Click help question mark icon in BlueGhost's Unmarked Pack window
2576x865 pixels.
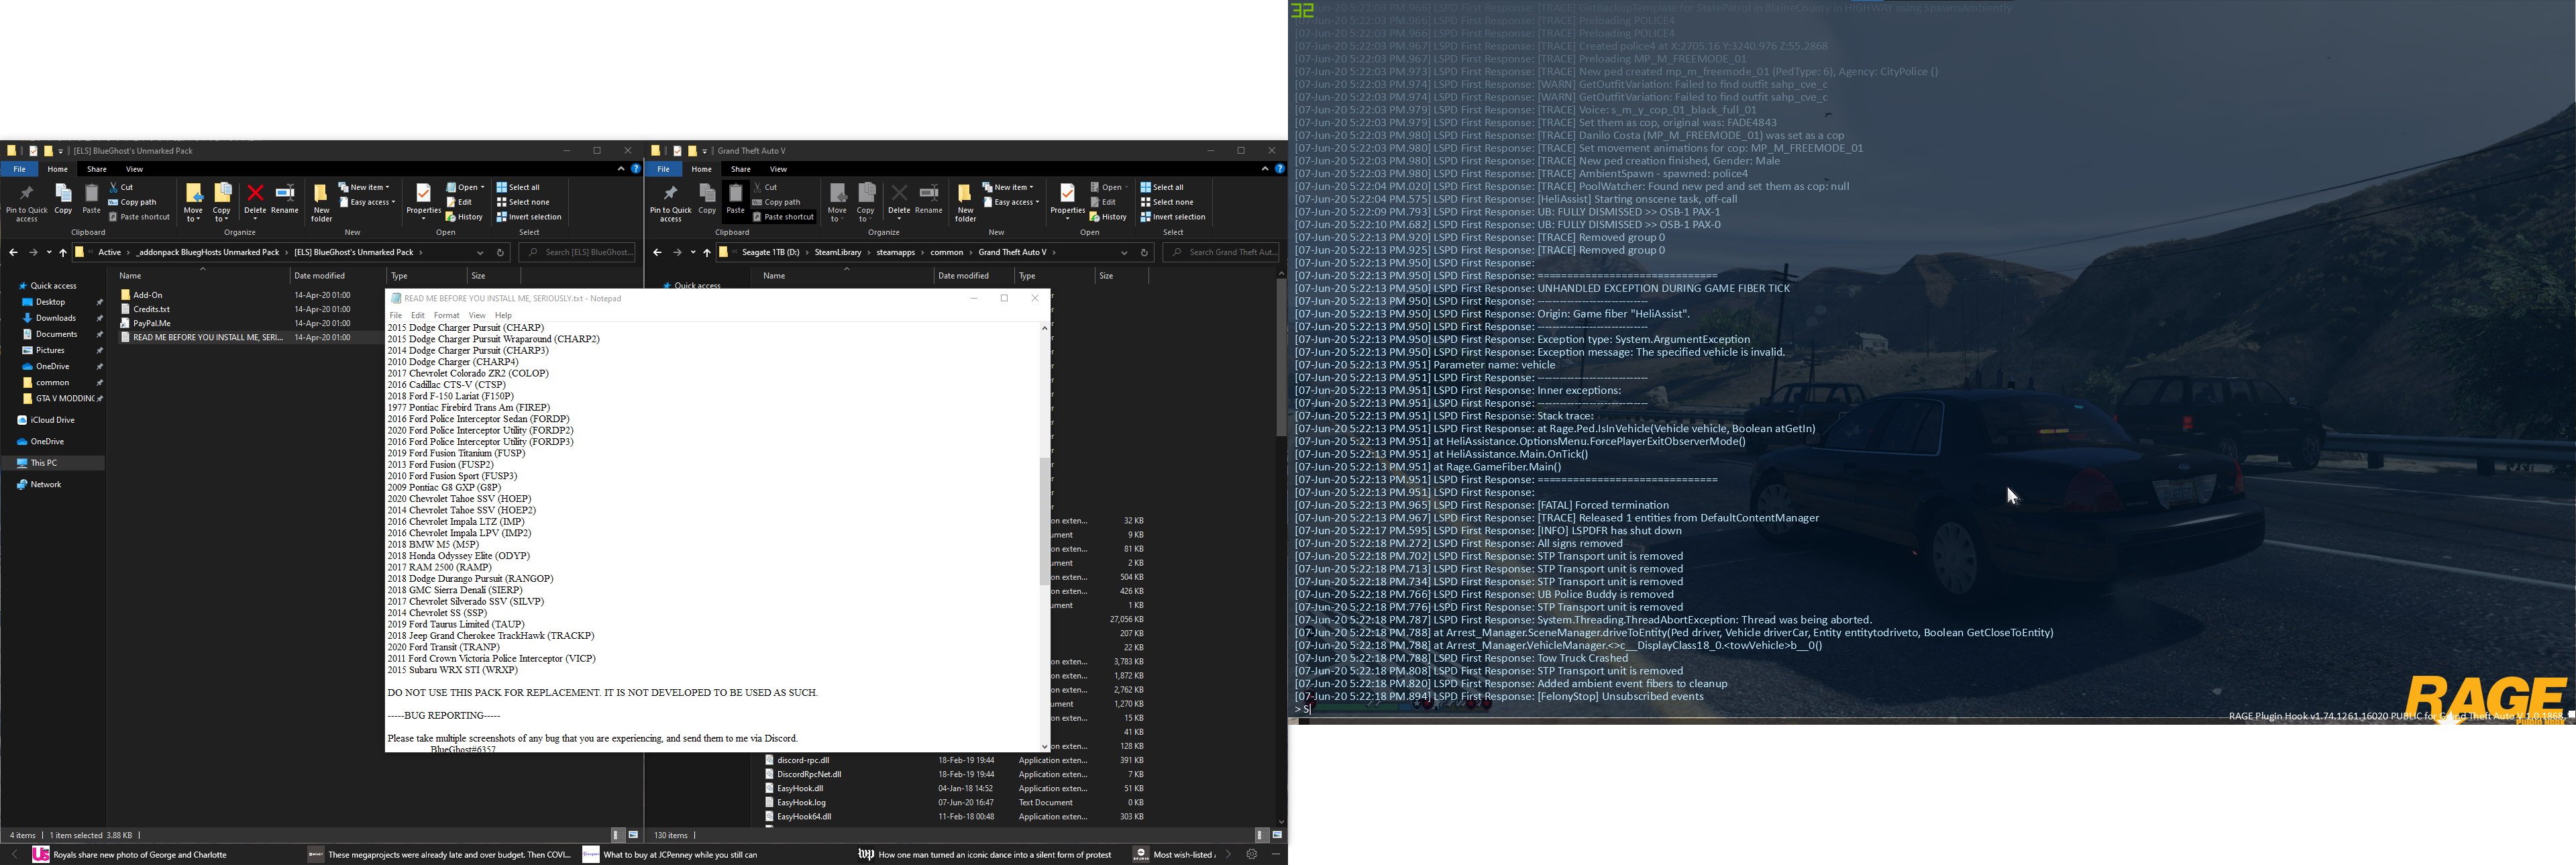(635, 169)
